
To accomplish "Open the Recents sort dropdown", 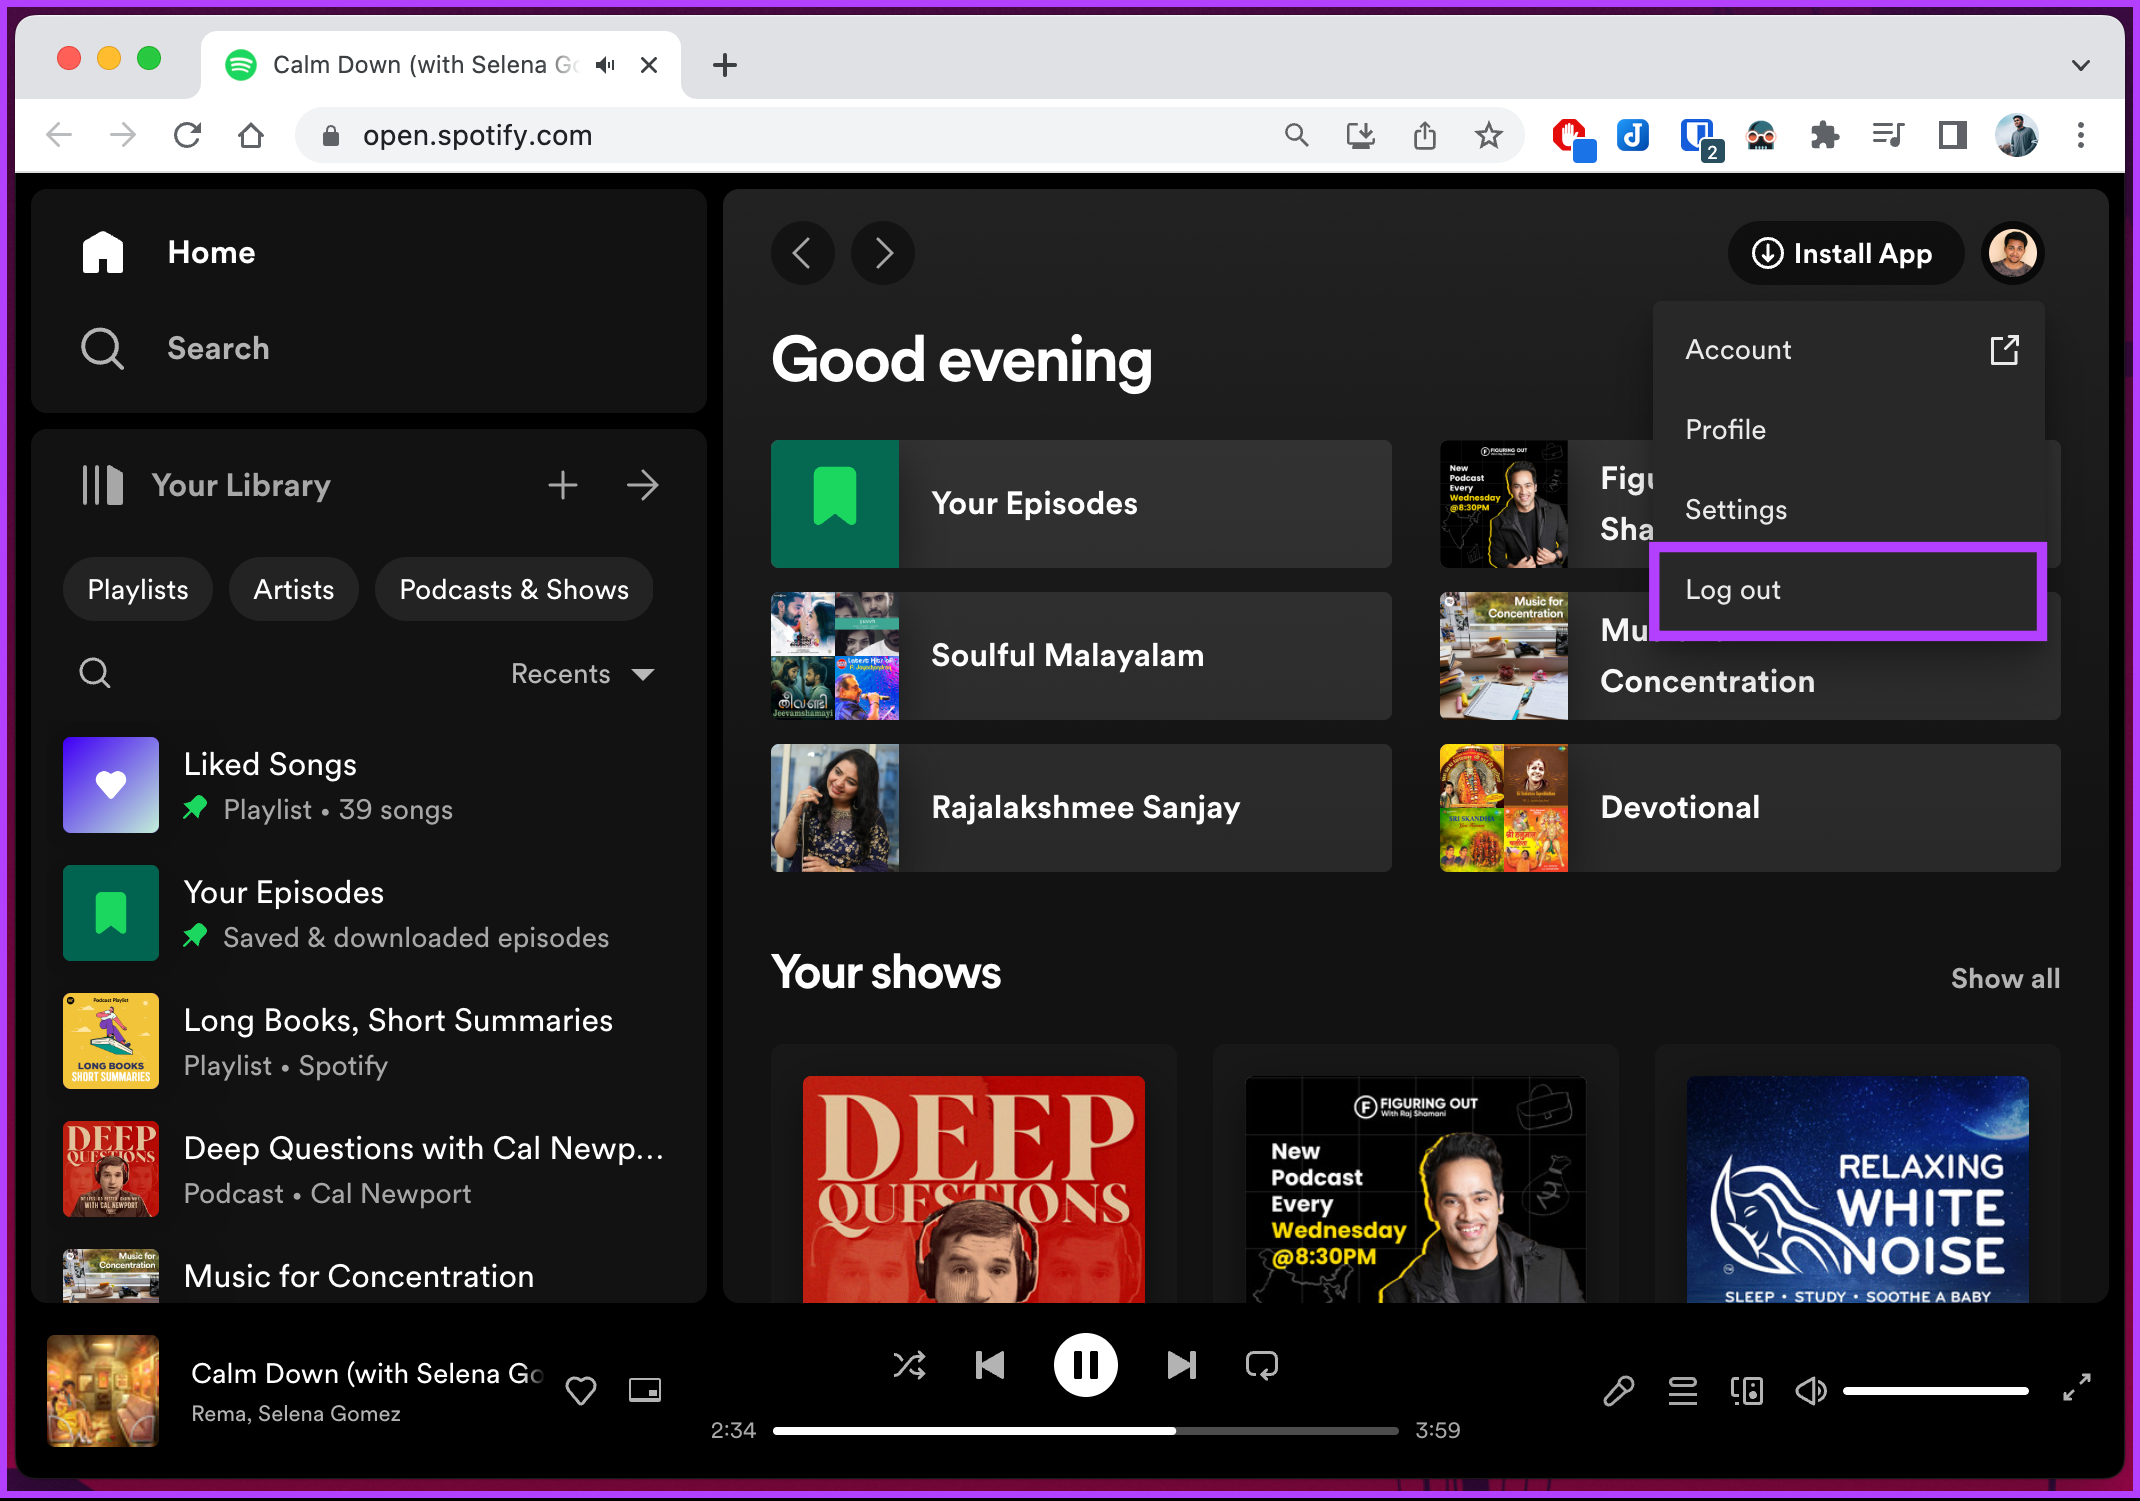I will [x=583, y=674].
